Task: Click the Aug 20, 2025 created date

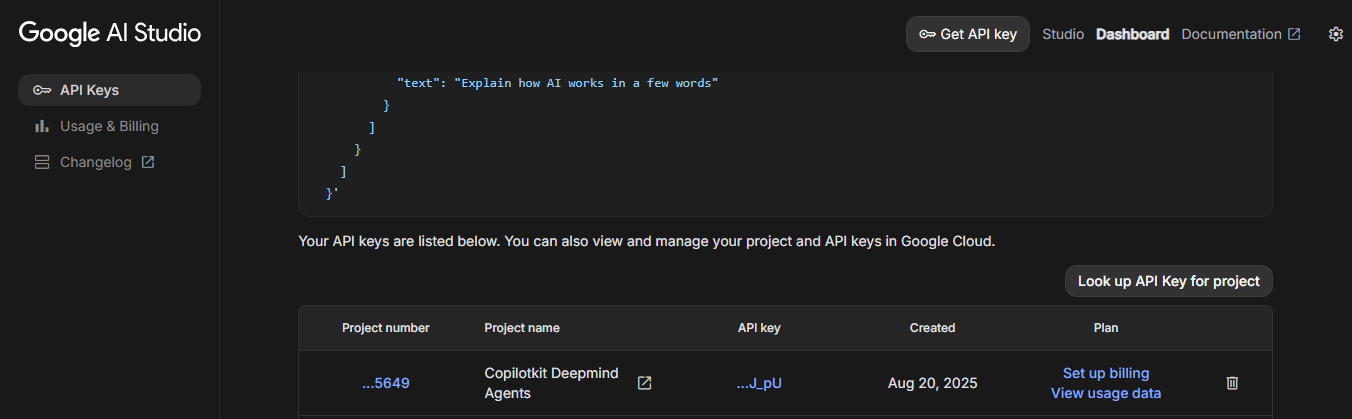Action: 932,383
